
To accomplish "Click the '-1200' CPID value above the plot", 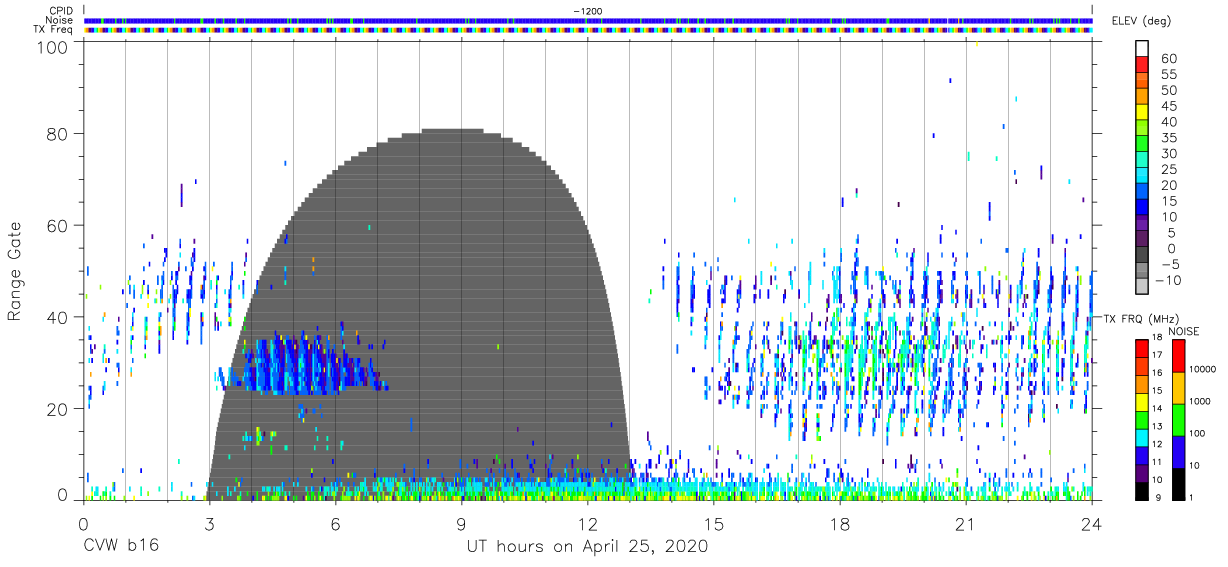I will coord(588,11).
